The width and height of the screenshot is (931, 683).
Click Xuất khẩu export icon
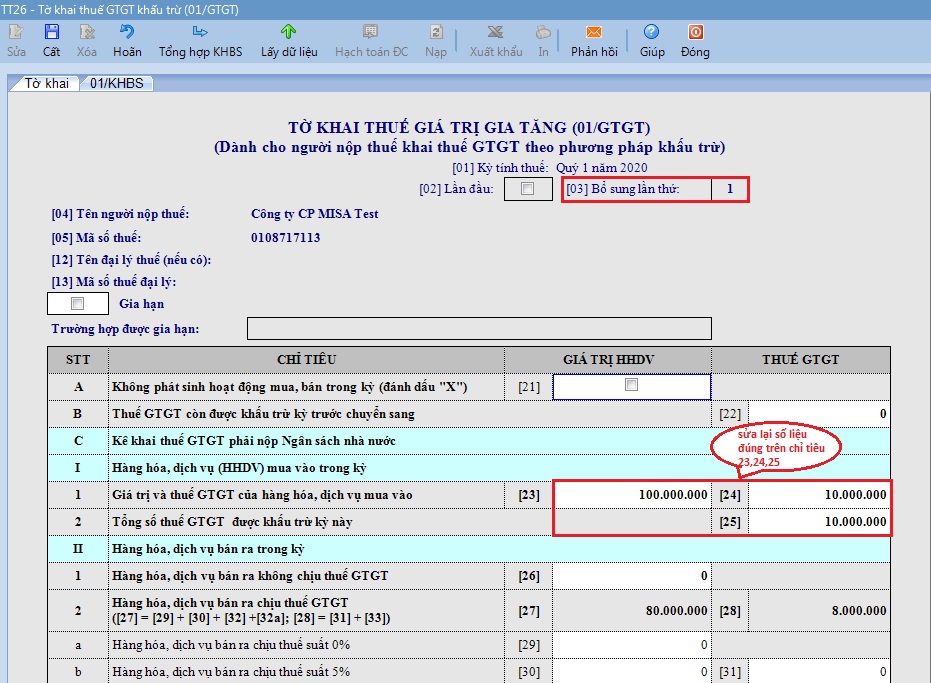495,32
